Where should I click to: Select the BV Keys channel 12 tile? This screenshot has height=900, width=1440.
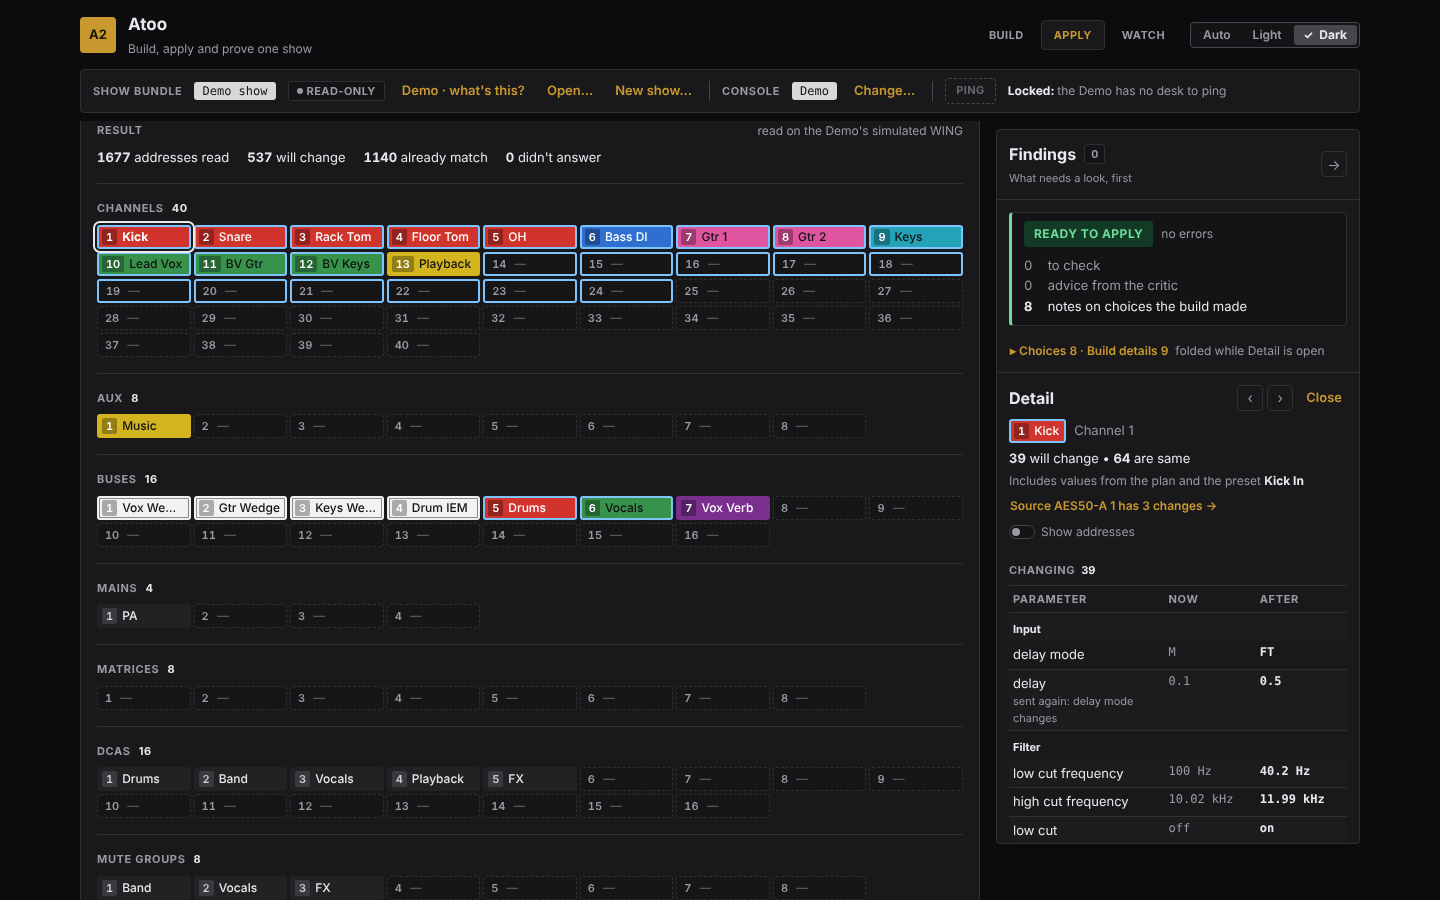(x=337, y=264)
